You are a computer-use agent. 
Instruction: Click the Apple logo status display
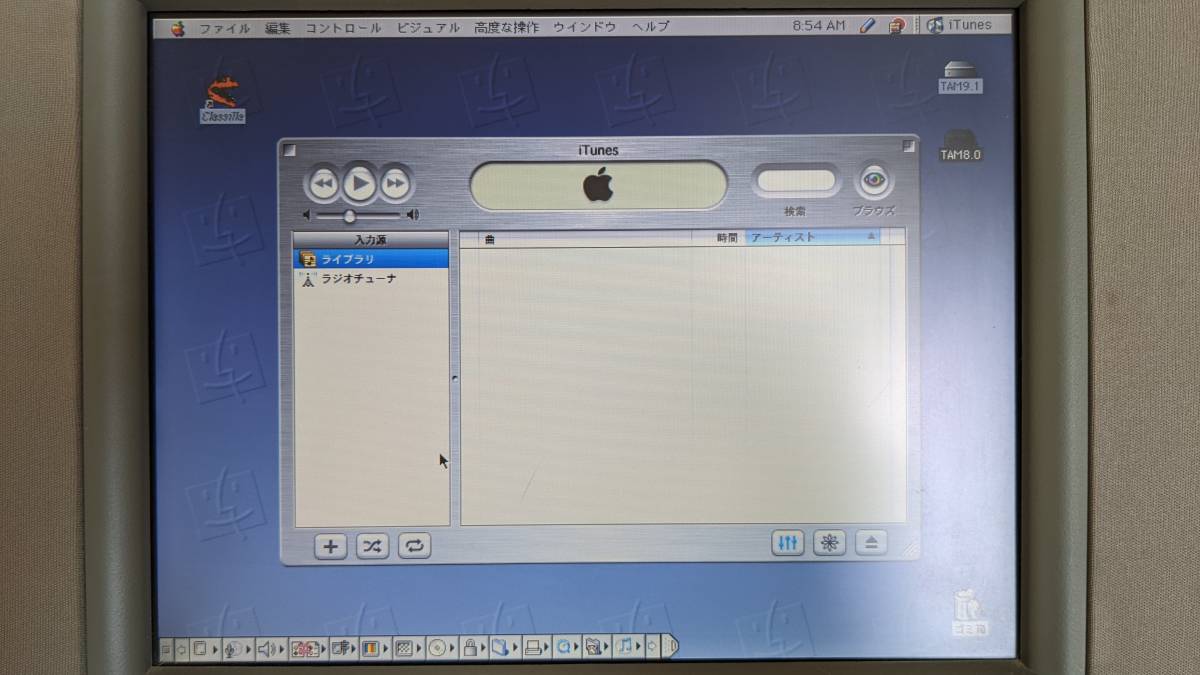click(598, 185)
